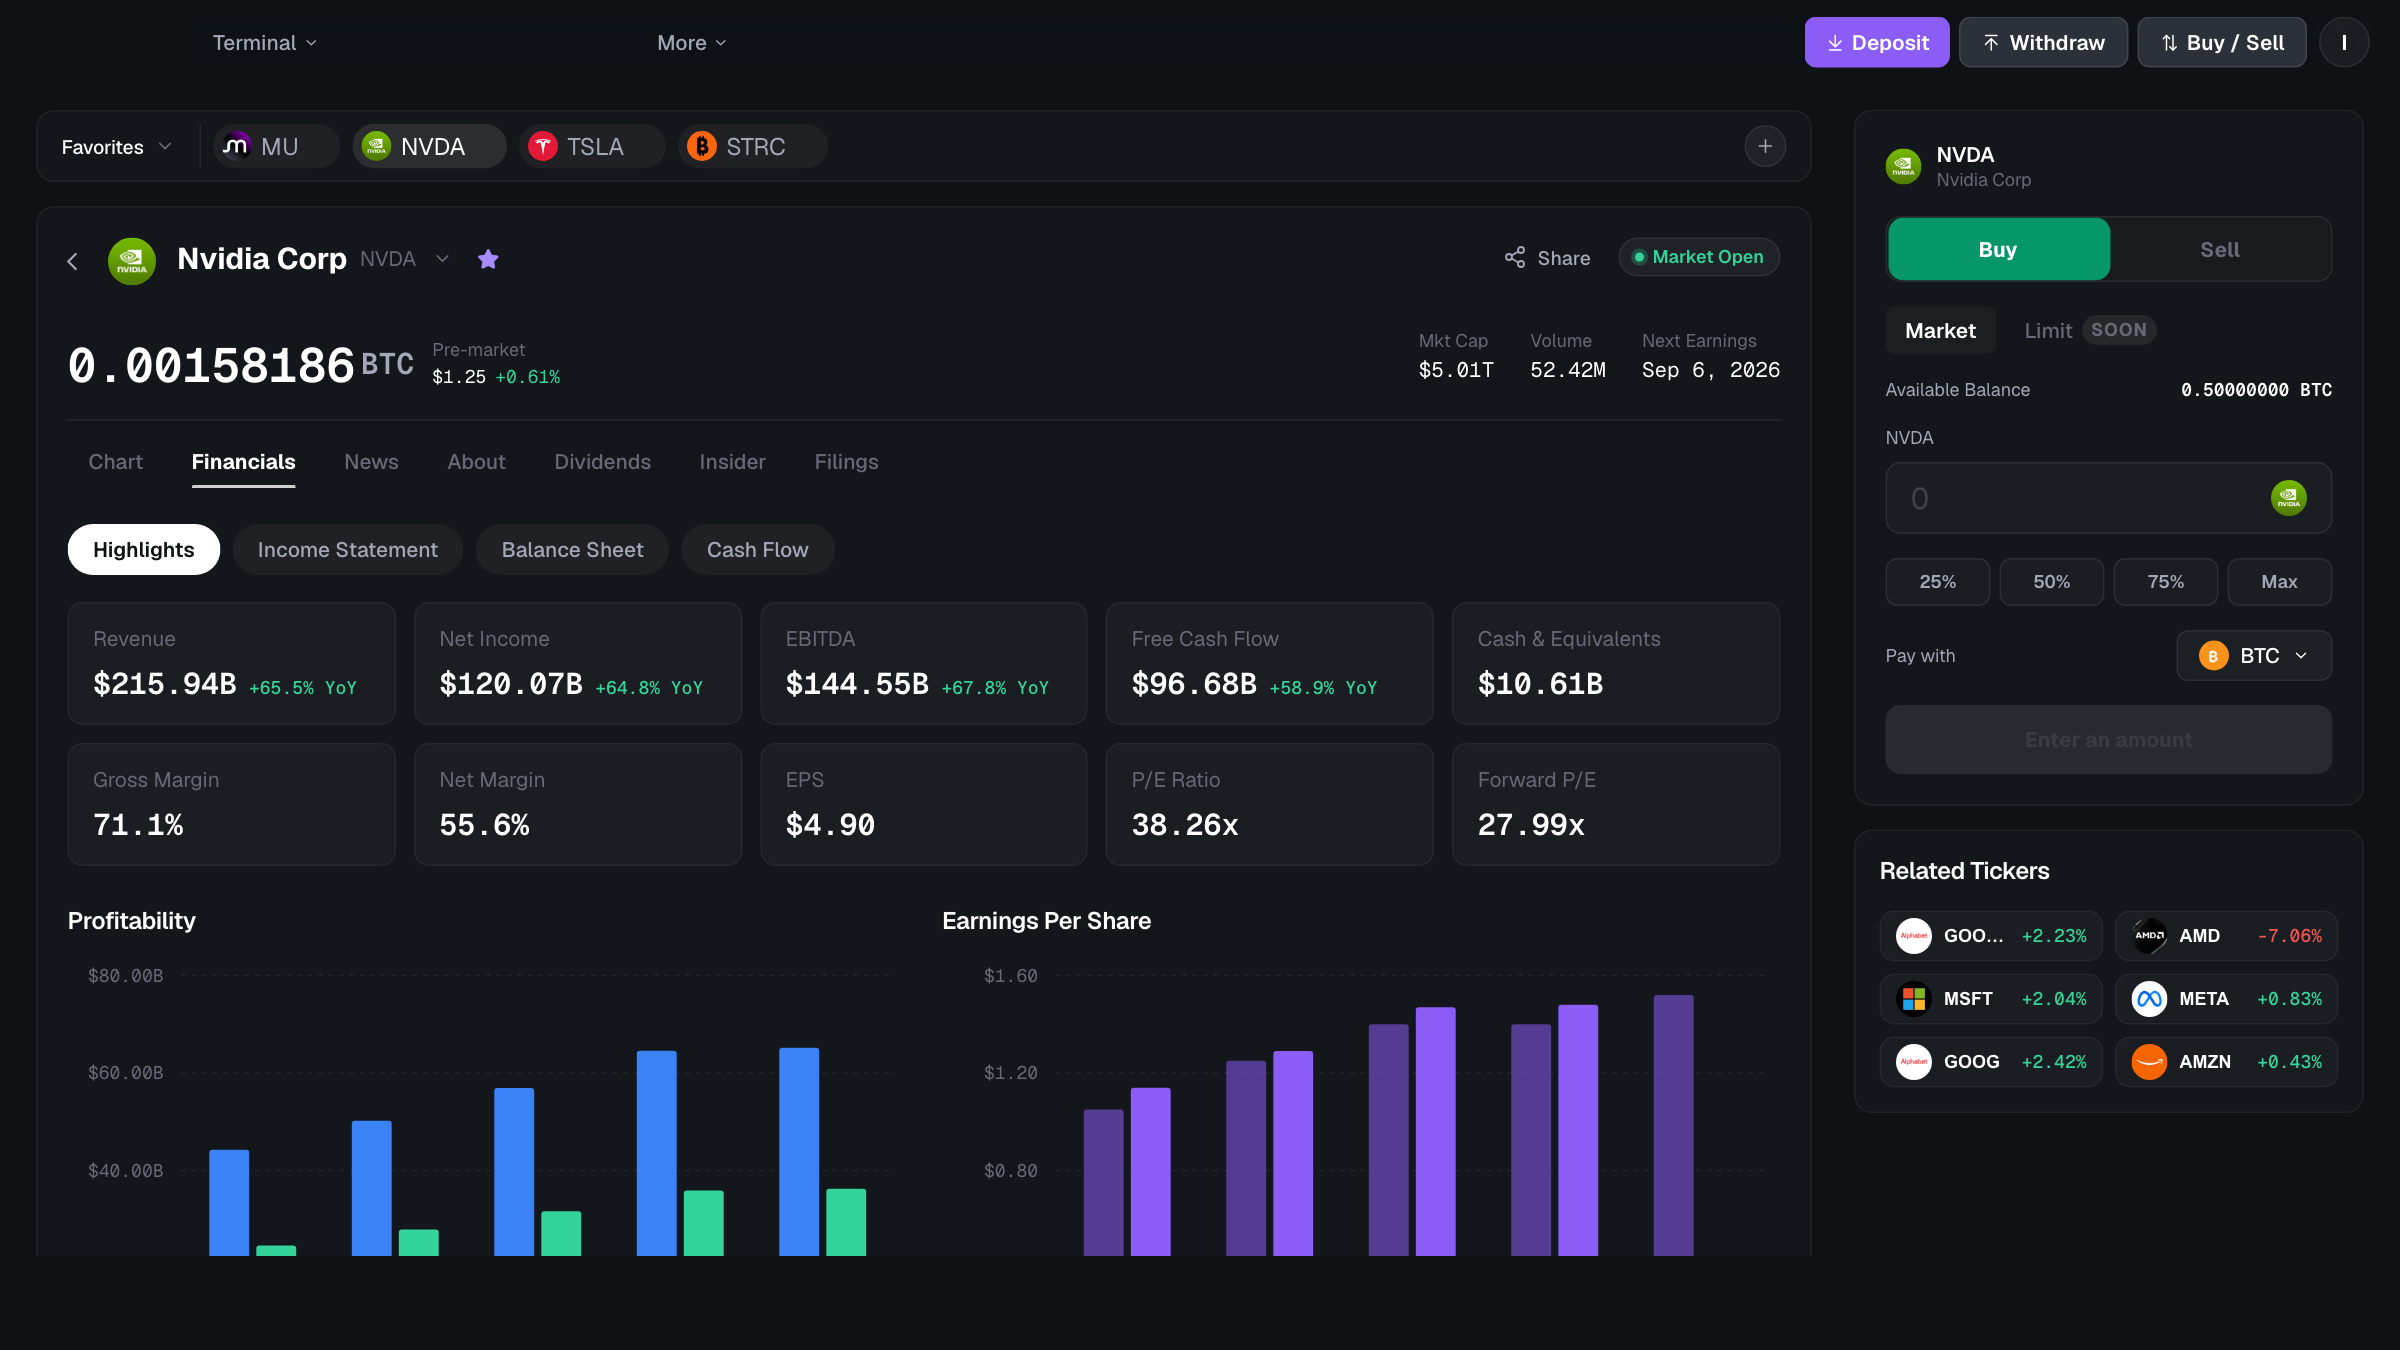This screenshot has width=2400, height=1350.
Task: Show the Highlights financial view
Action: click(x=144, y=549)
